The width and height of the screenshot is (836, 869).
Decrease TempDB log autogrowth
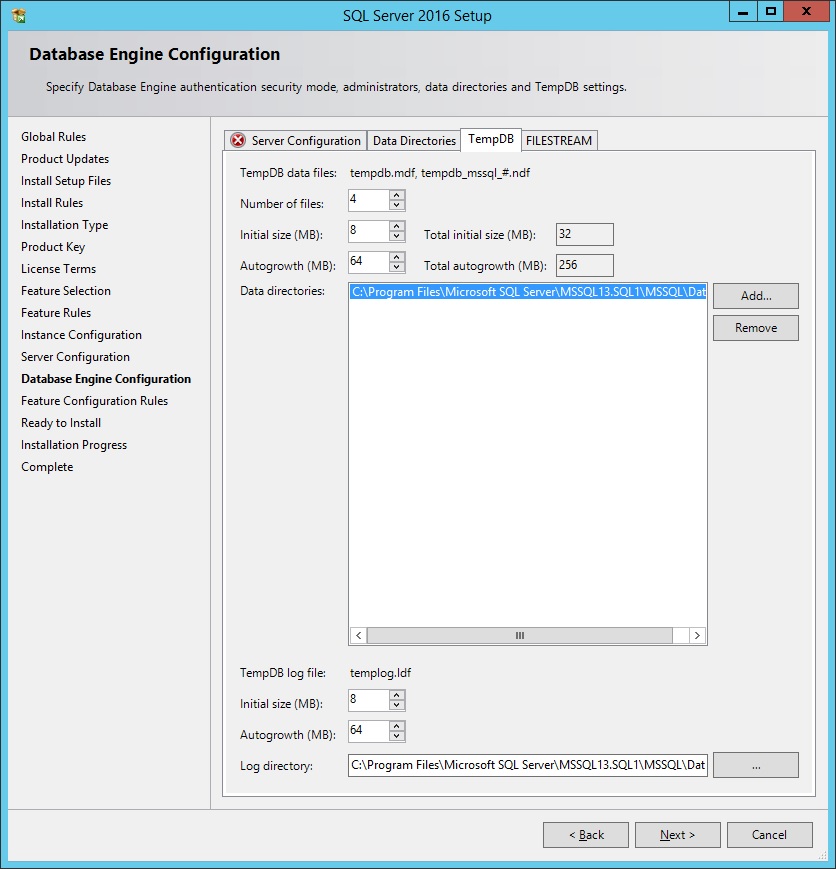pos(396,736)
